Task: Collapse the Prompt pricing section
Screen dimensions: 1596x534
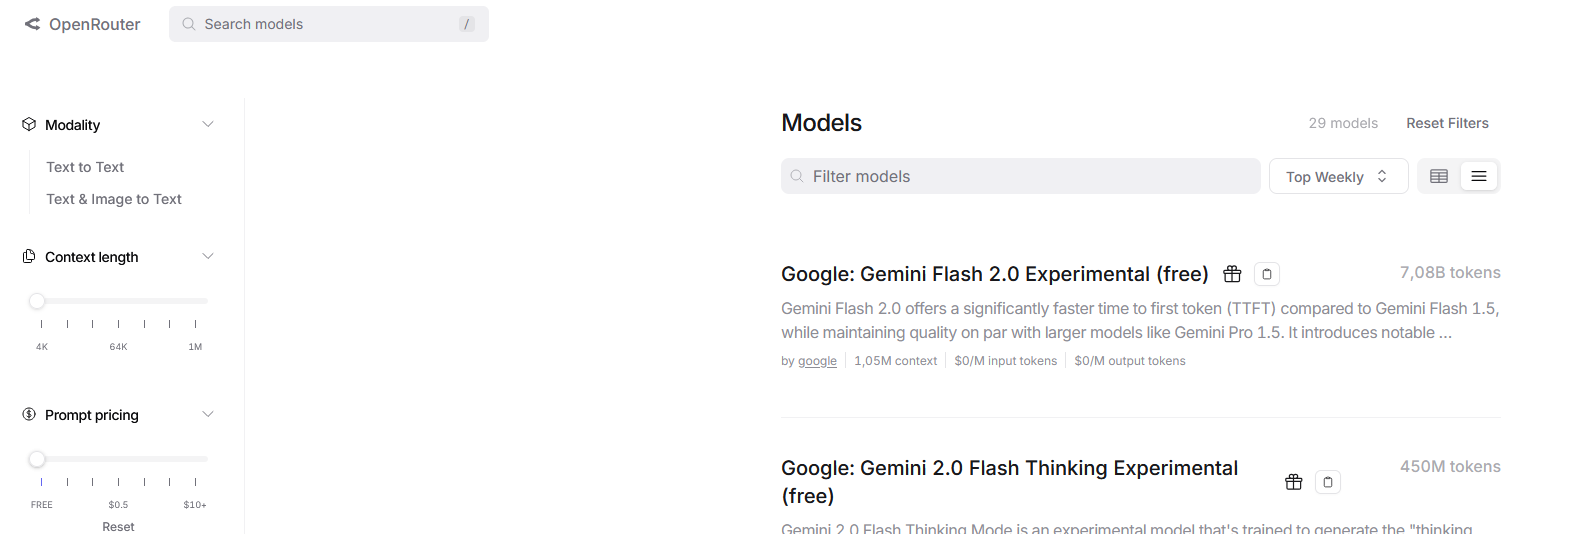Action: (208, 414)
